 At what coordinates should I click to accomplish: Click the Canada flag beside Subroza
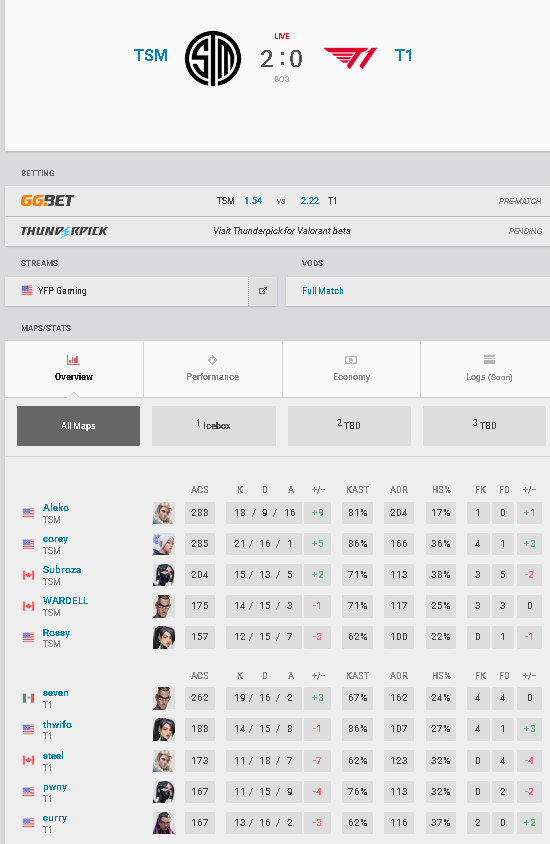pyautogui.click(x=29, y=575)
